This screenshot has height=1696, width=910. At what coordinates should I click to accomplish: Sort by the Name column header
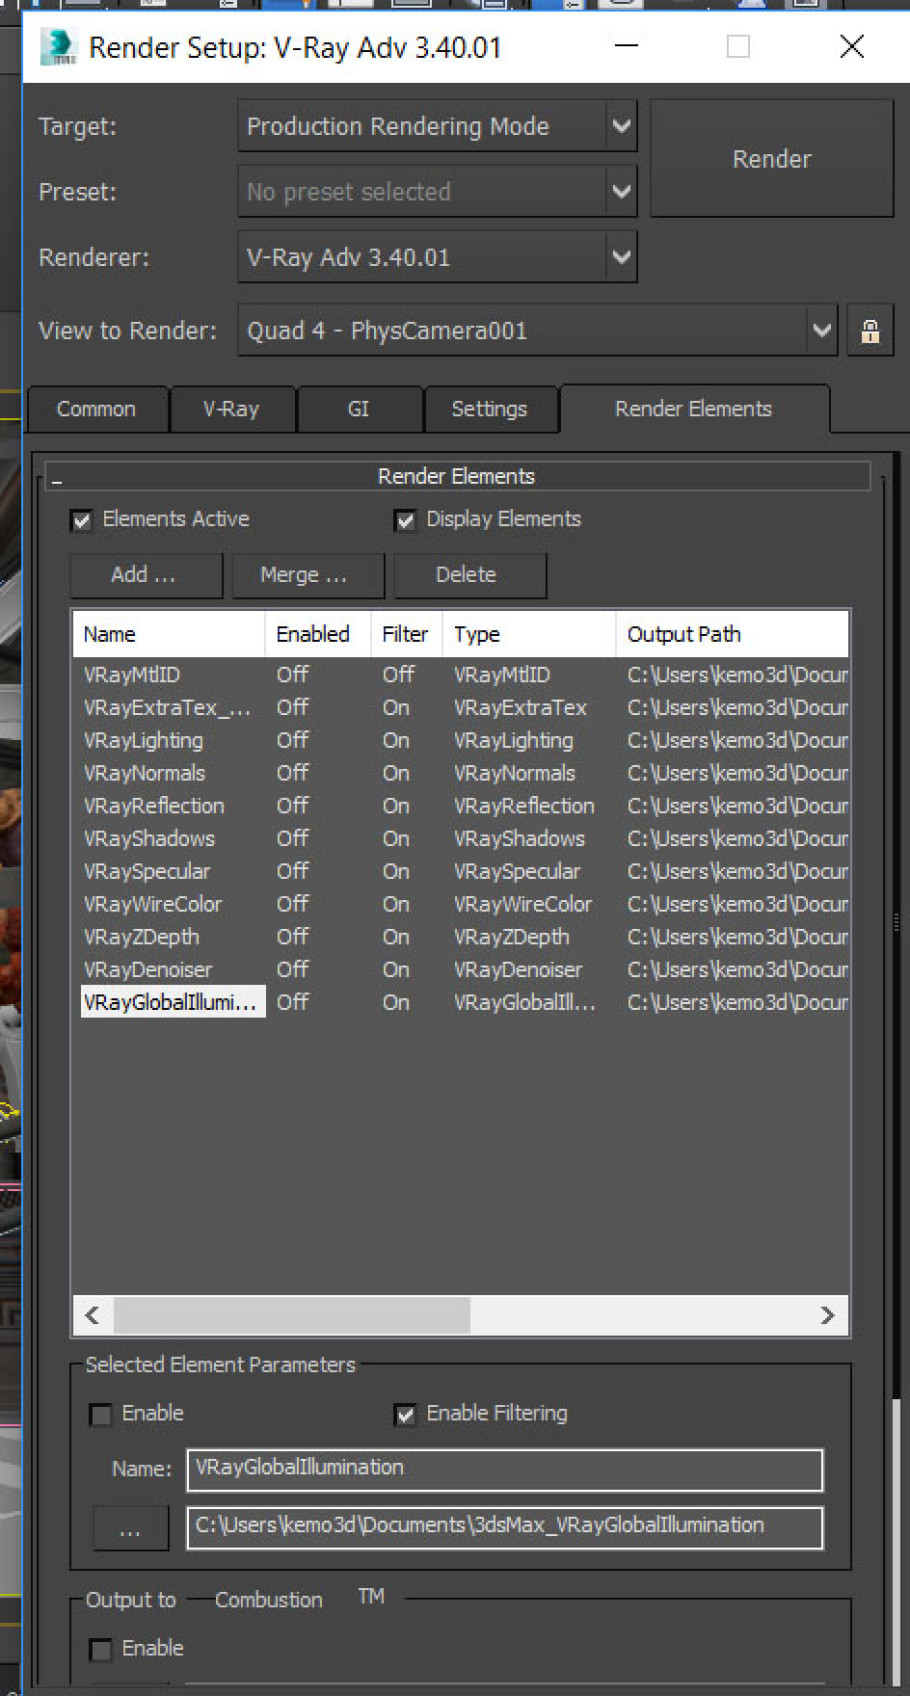point(169,634)
